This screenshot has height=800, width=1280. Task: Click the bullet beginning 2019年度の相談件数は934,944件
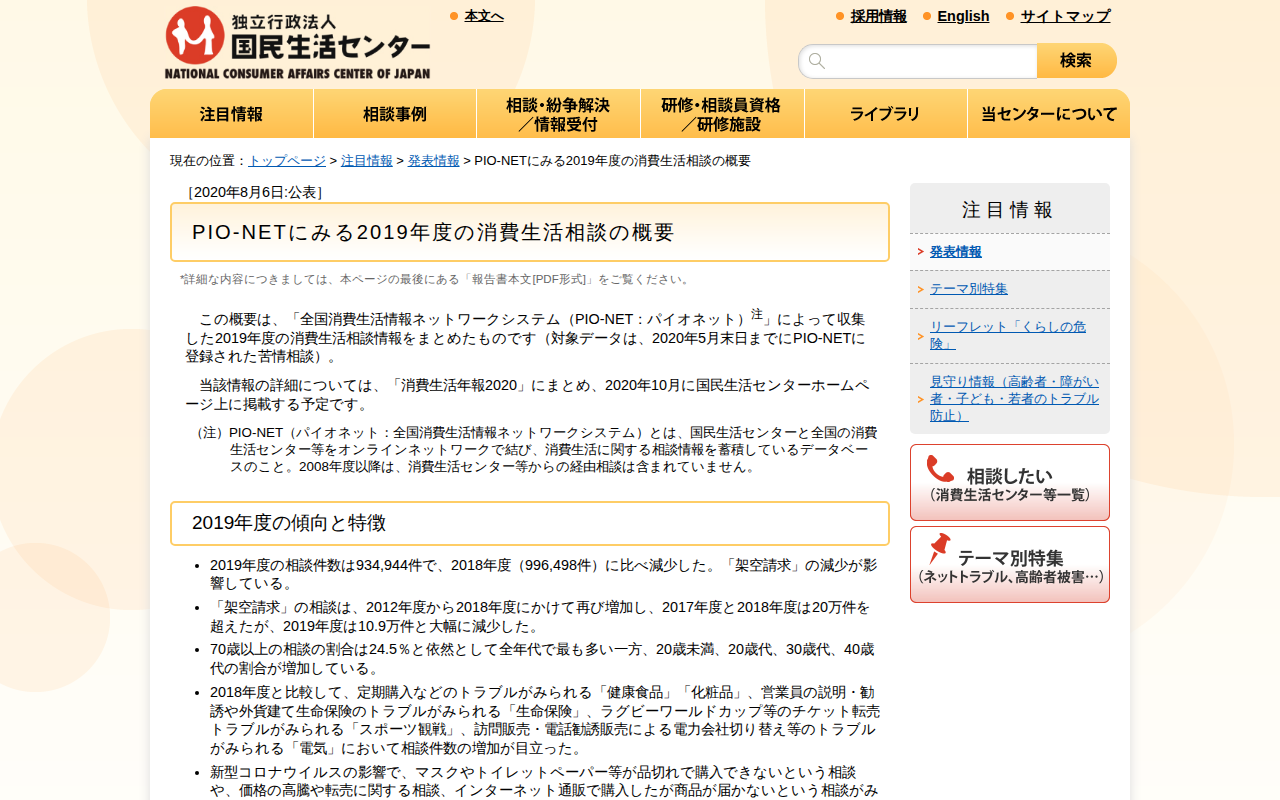pos(544,574)
